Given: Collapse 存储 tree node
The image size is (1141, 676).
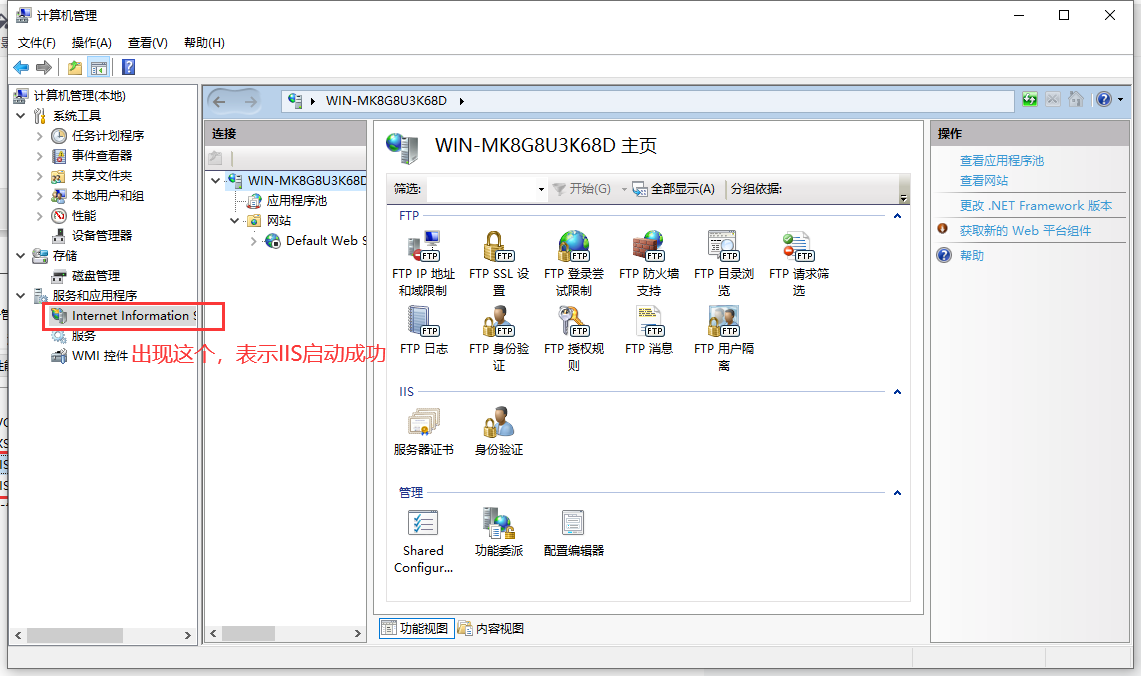Looking at the screenshot, I should pos(20,255).
